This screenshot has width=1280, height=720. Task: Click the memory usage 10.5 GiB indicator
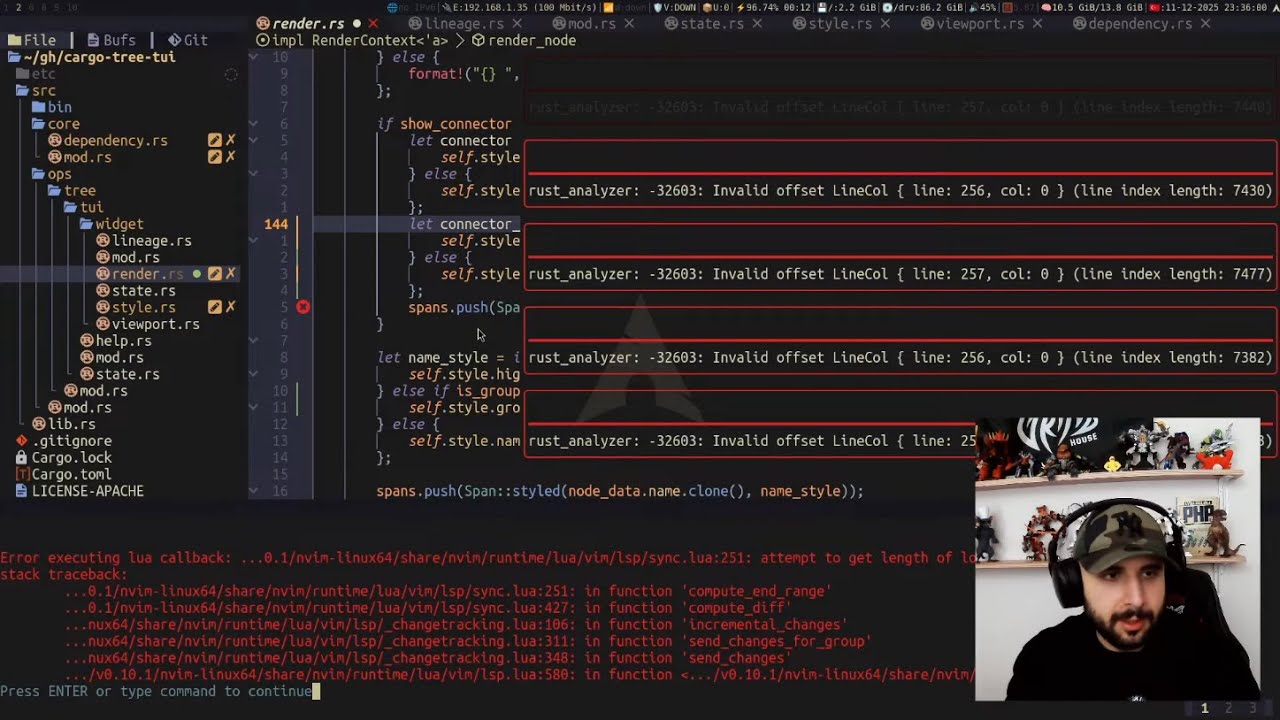pyautogui.click(x=1092, y=7)
